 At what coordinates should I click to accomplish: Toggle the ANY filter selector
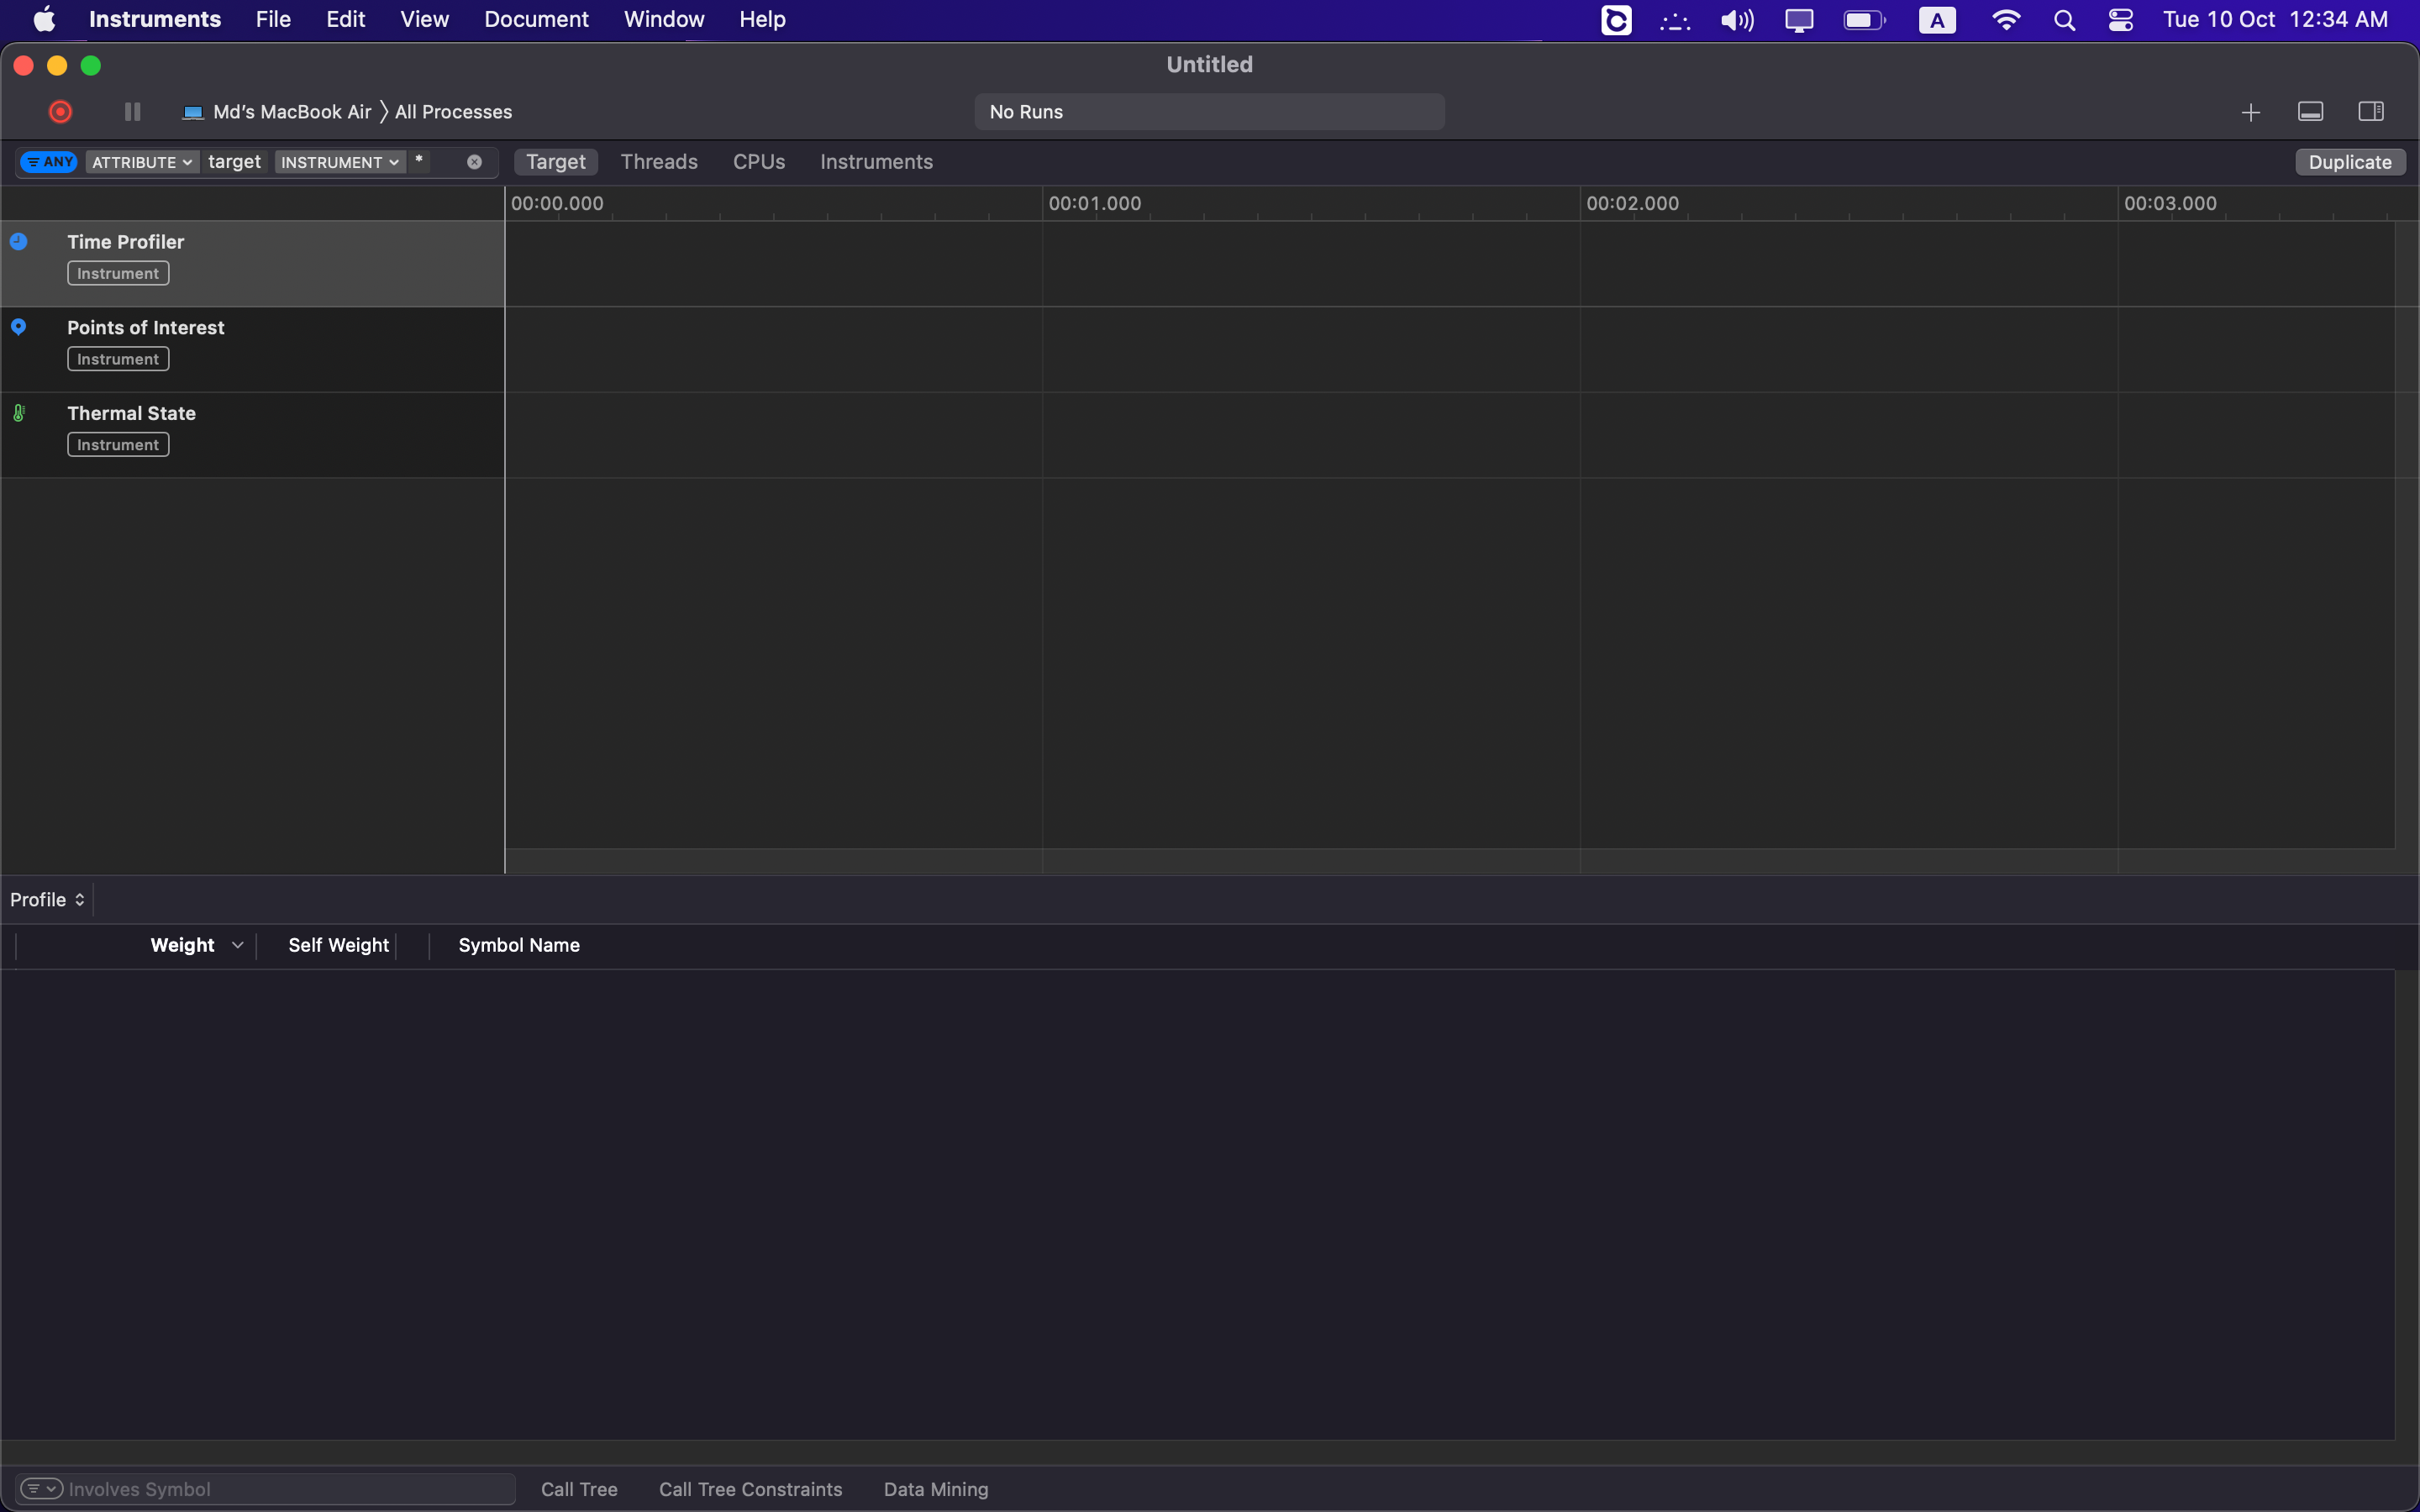click(47, 160)
